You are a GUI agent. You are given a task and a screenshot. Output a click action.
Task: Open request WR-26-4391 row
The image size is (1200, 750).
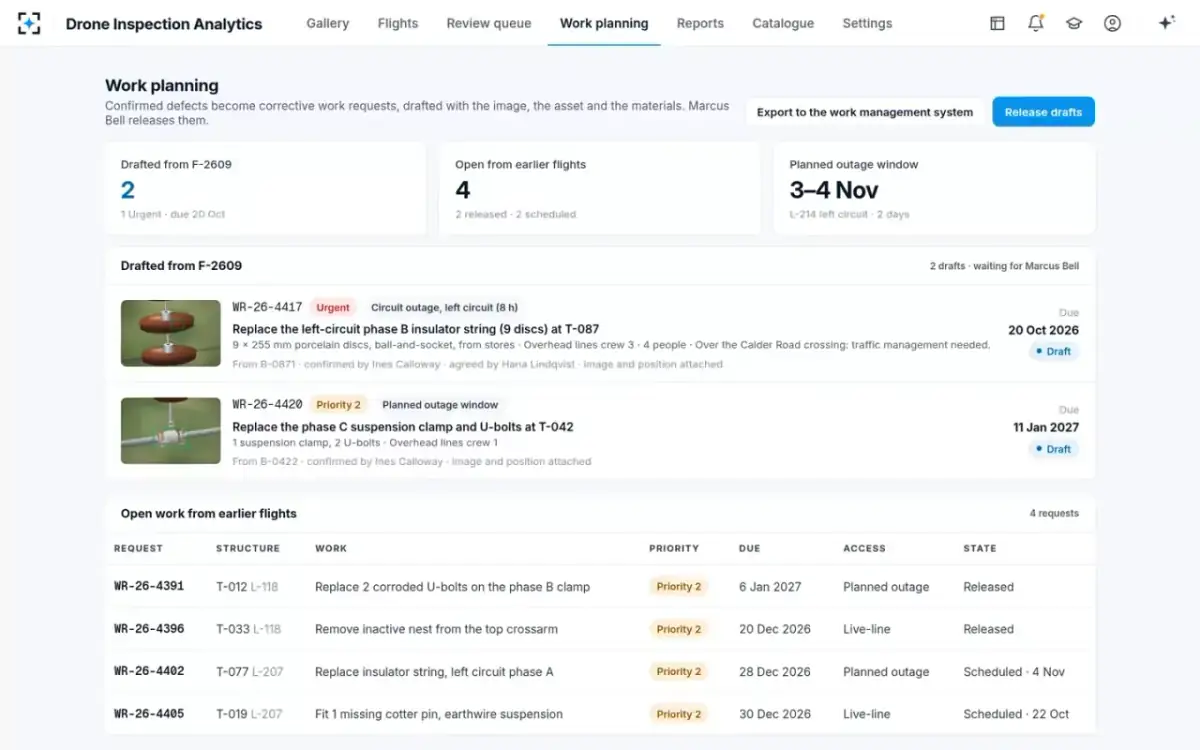(x=600, y=587)
